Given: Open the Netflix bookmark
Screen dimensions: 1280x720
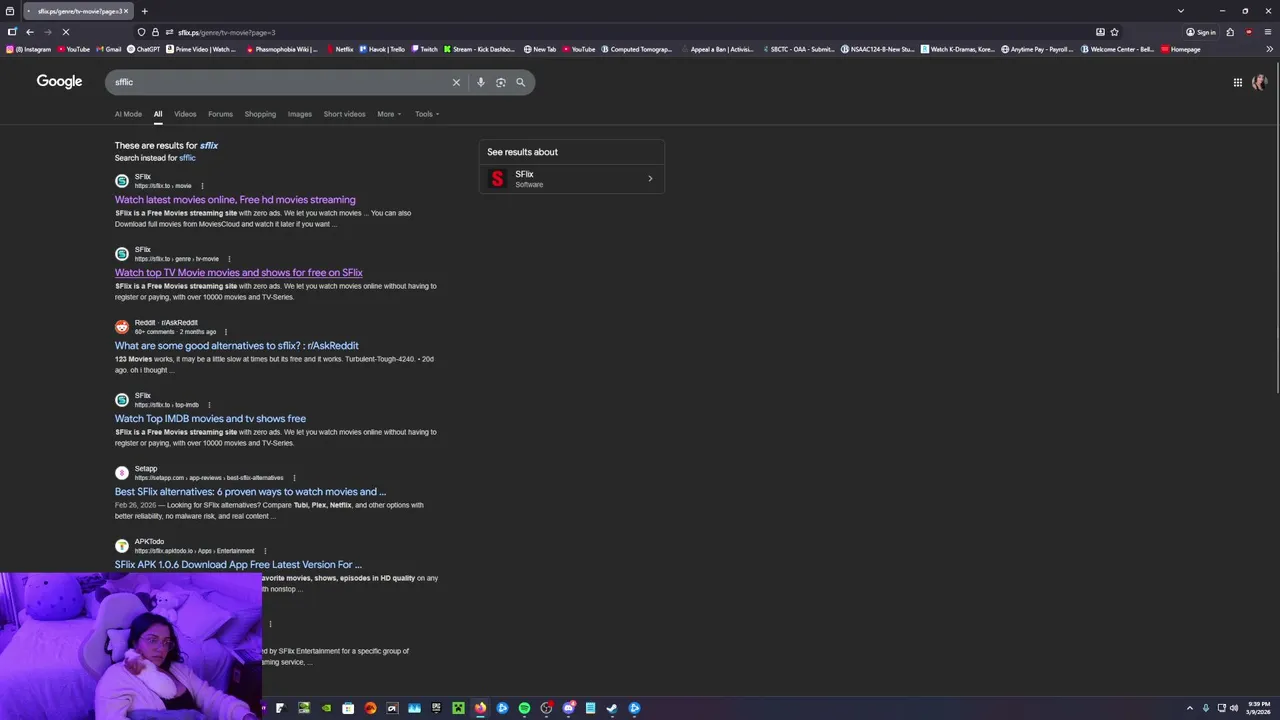Looking at the screenshot, I should click(340, 49).
